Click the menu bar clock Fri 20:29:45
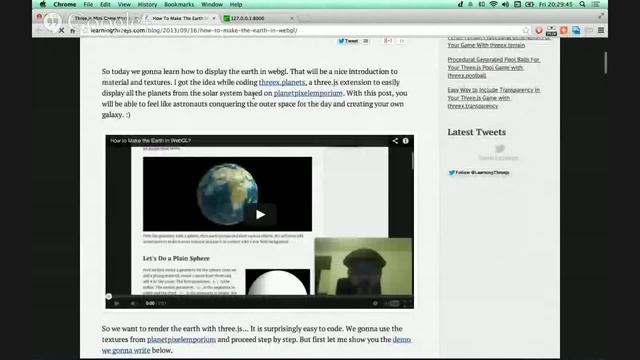The height and width of the screenshot is (360, 640). tap(555, 4)
